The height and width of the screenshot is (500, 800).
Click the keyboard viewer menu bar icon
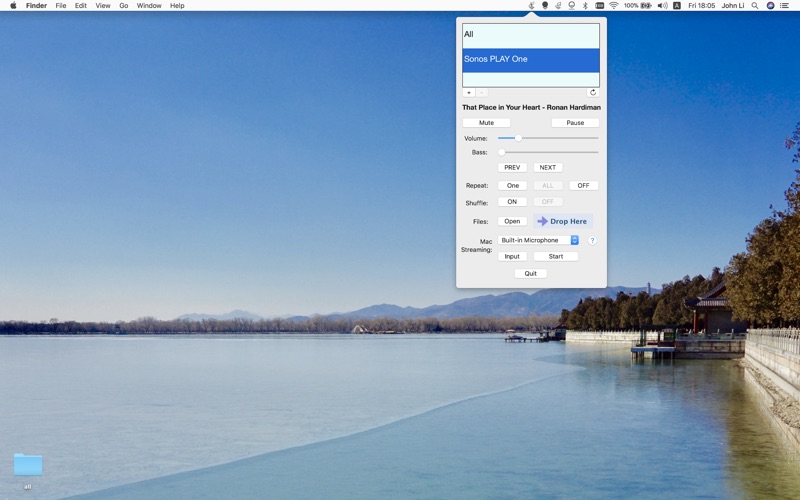tap(599, 6)
